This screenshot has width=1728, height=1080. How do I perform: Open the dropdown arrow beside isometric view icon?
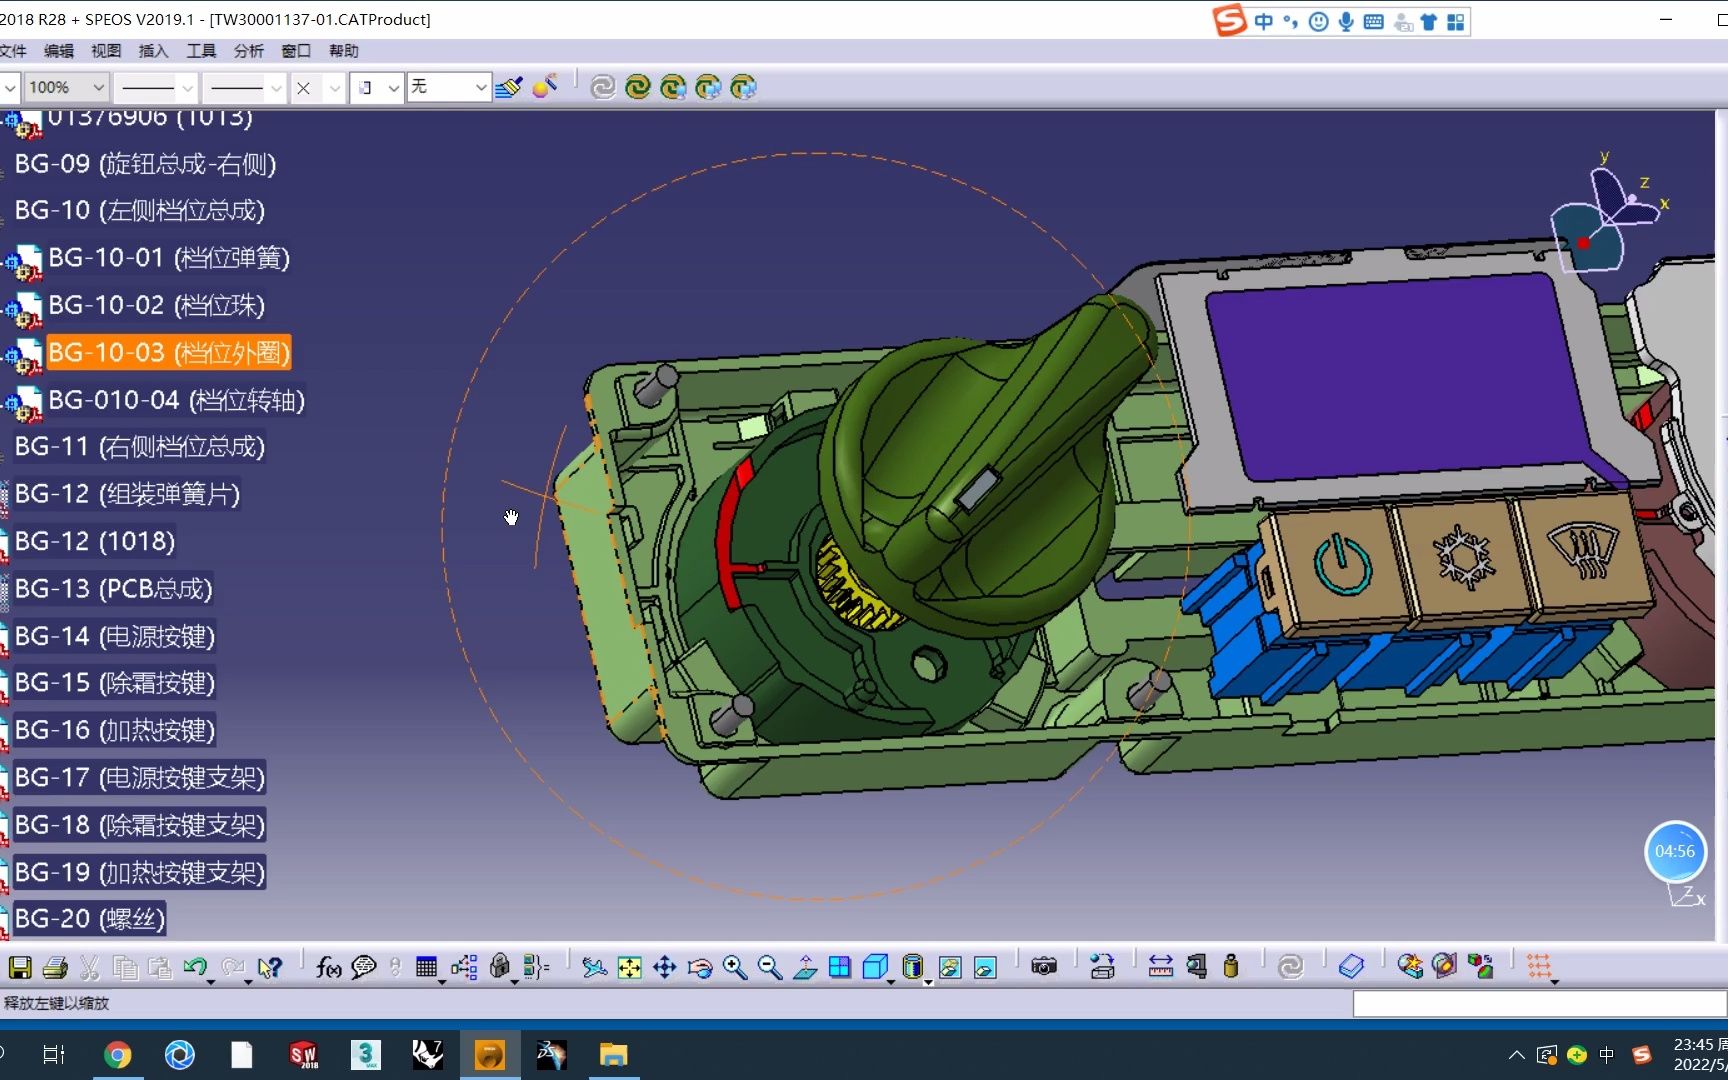coord(890,981)
